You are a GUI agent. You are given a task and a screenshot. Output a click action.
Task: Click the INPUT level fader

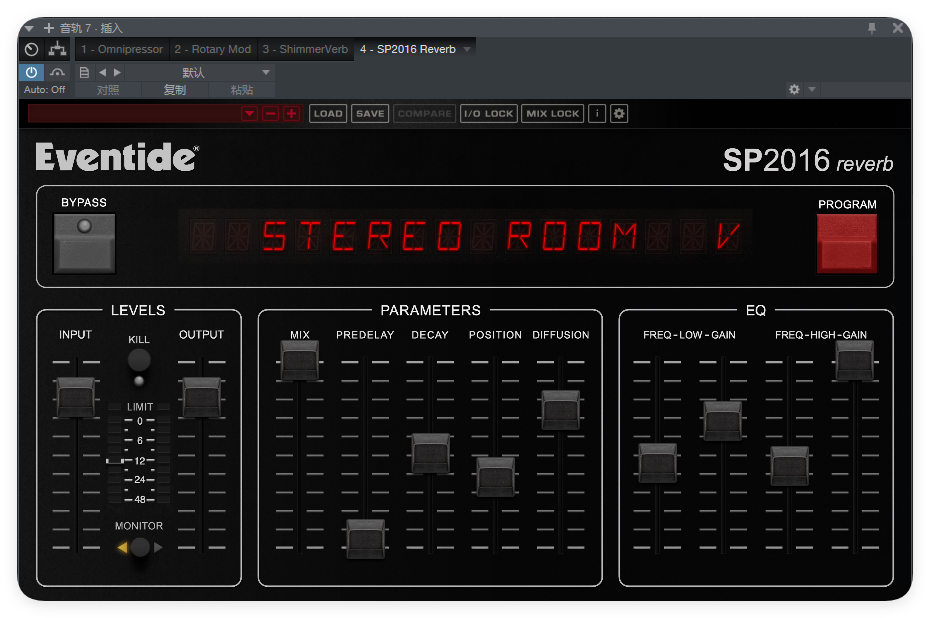click(76, 397)
